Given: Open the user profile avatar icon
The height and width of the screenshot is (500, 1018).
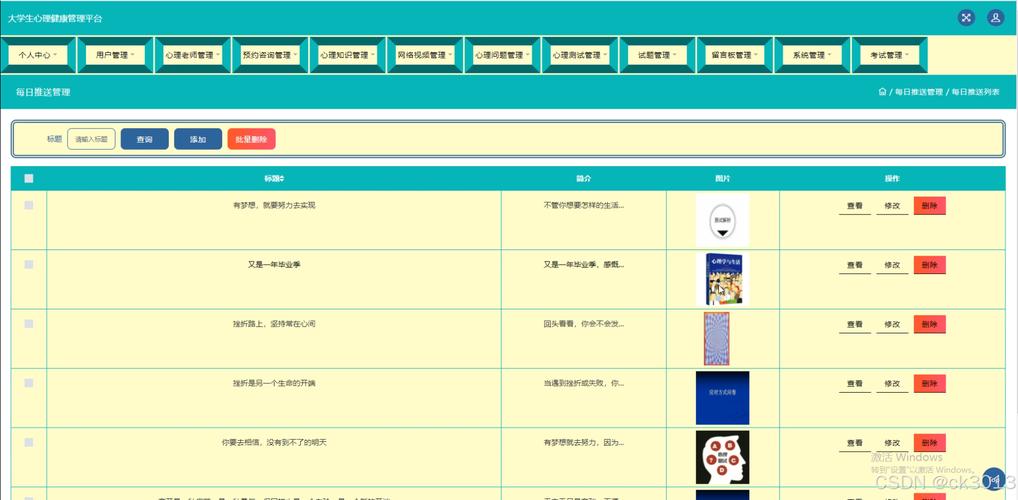Looking at the screenshot, I should 995,17.
